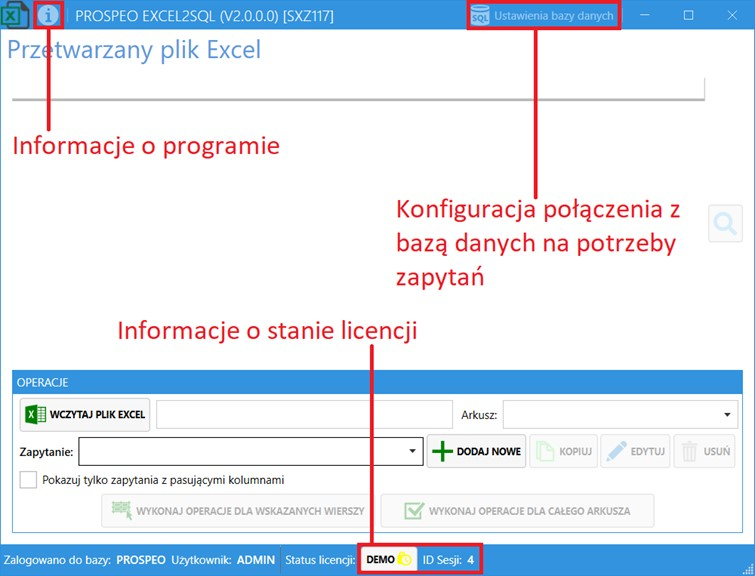Viewport: 755px width, 576px height.
Task: Click the Excel app icon in title bar
Action: tap(16, 16)
